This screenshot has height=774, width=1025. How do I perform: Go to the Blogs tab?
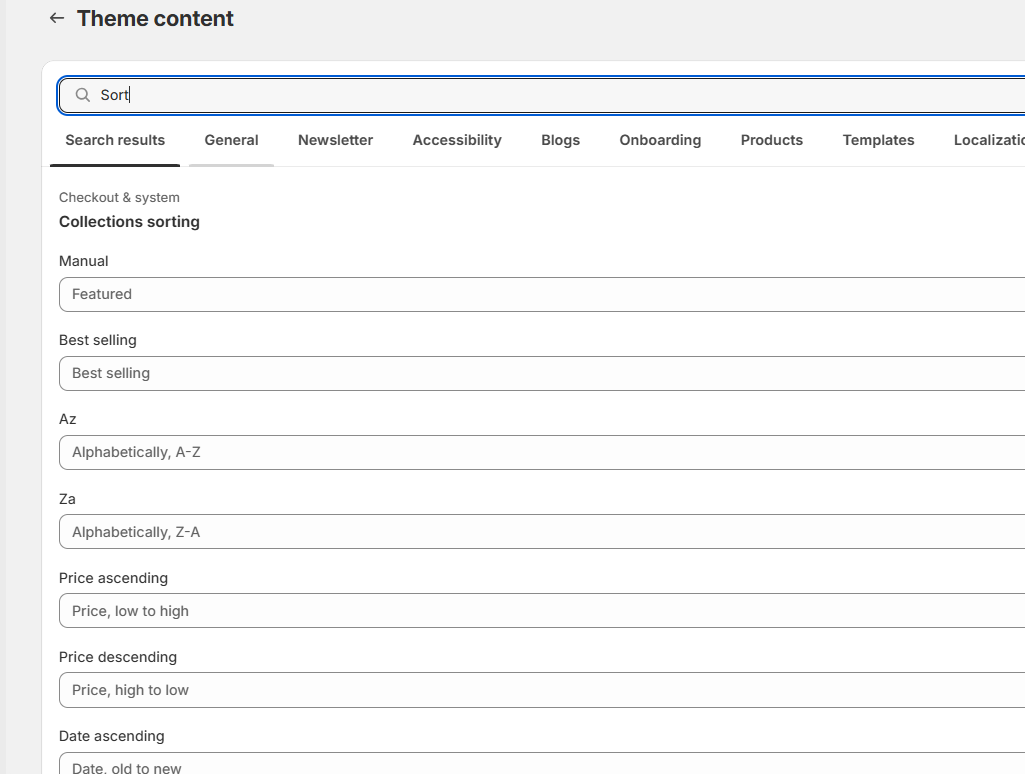click(560, 140)
